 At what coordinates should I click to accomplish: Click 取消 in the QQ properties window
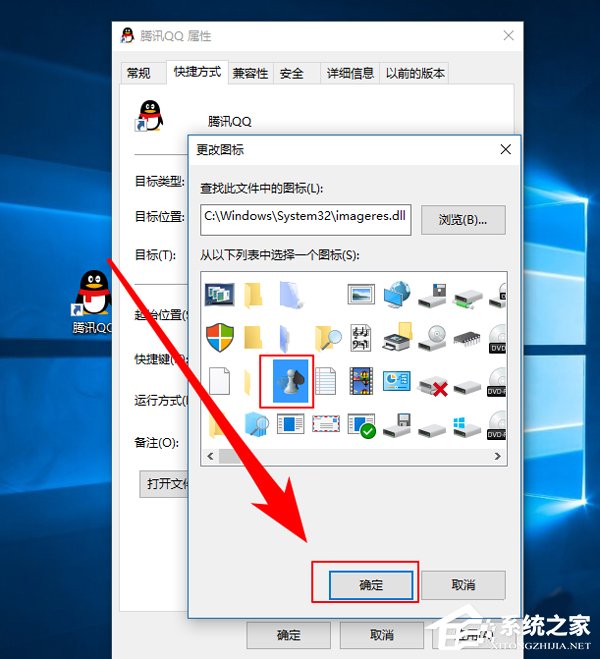382,635
